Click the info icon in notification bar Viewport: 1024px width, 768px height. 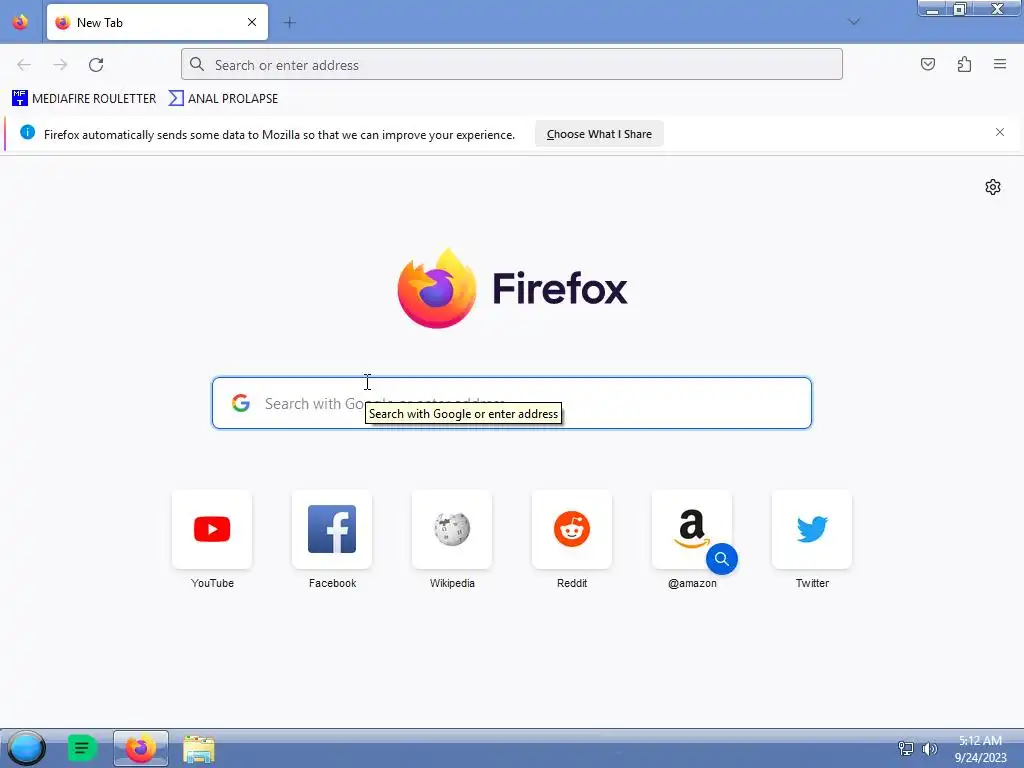(x=27, y=133)
